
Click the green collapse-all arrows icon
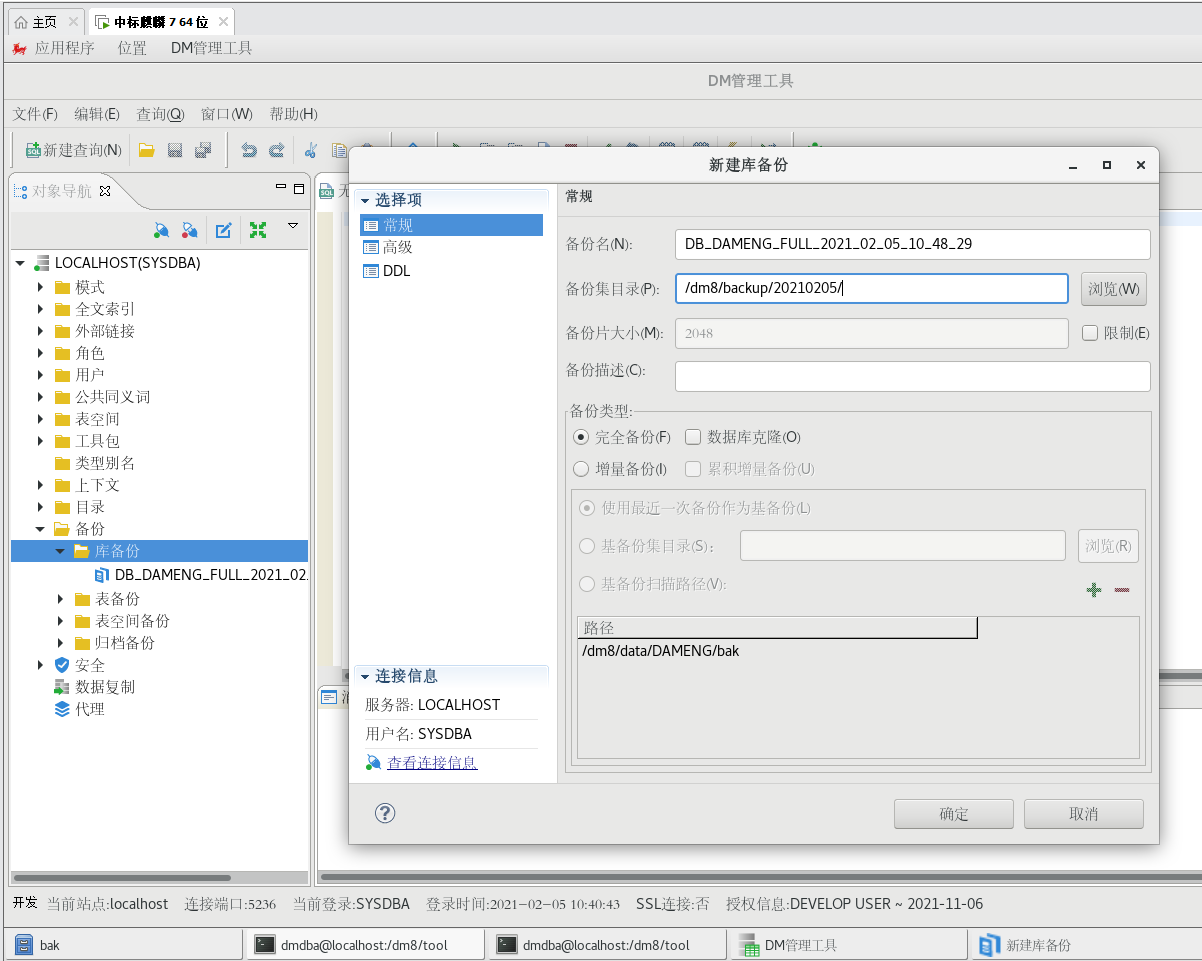[x=258, y=230]
